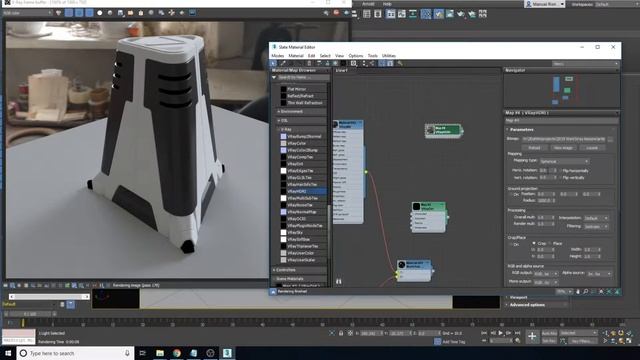Screen dimensions: 640x360
Task: Click the wrench icon in Slate toolbar
Action: tap(400, 63)
